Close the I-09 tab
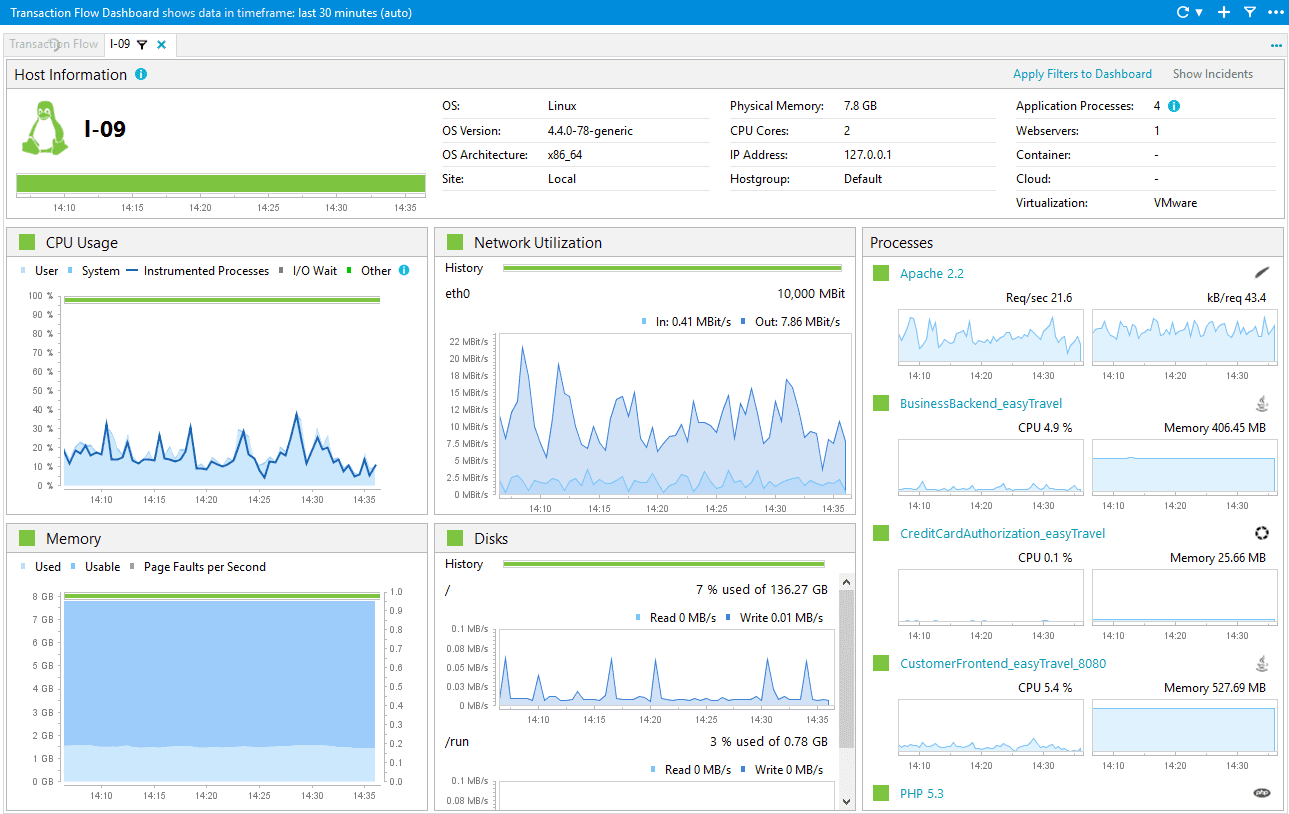1289x814 pixels. click(x=161, y=44)
